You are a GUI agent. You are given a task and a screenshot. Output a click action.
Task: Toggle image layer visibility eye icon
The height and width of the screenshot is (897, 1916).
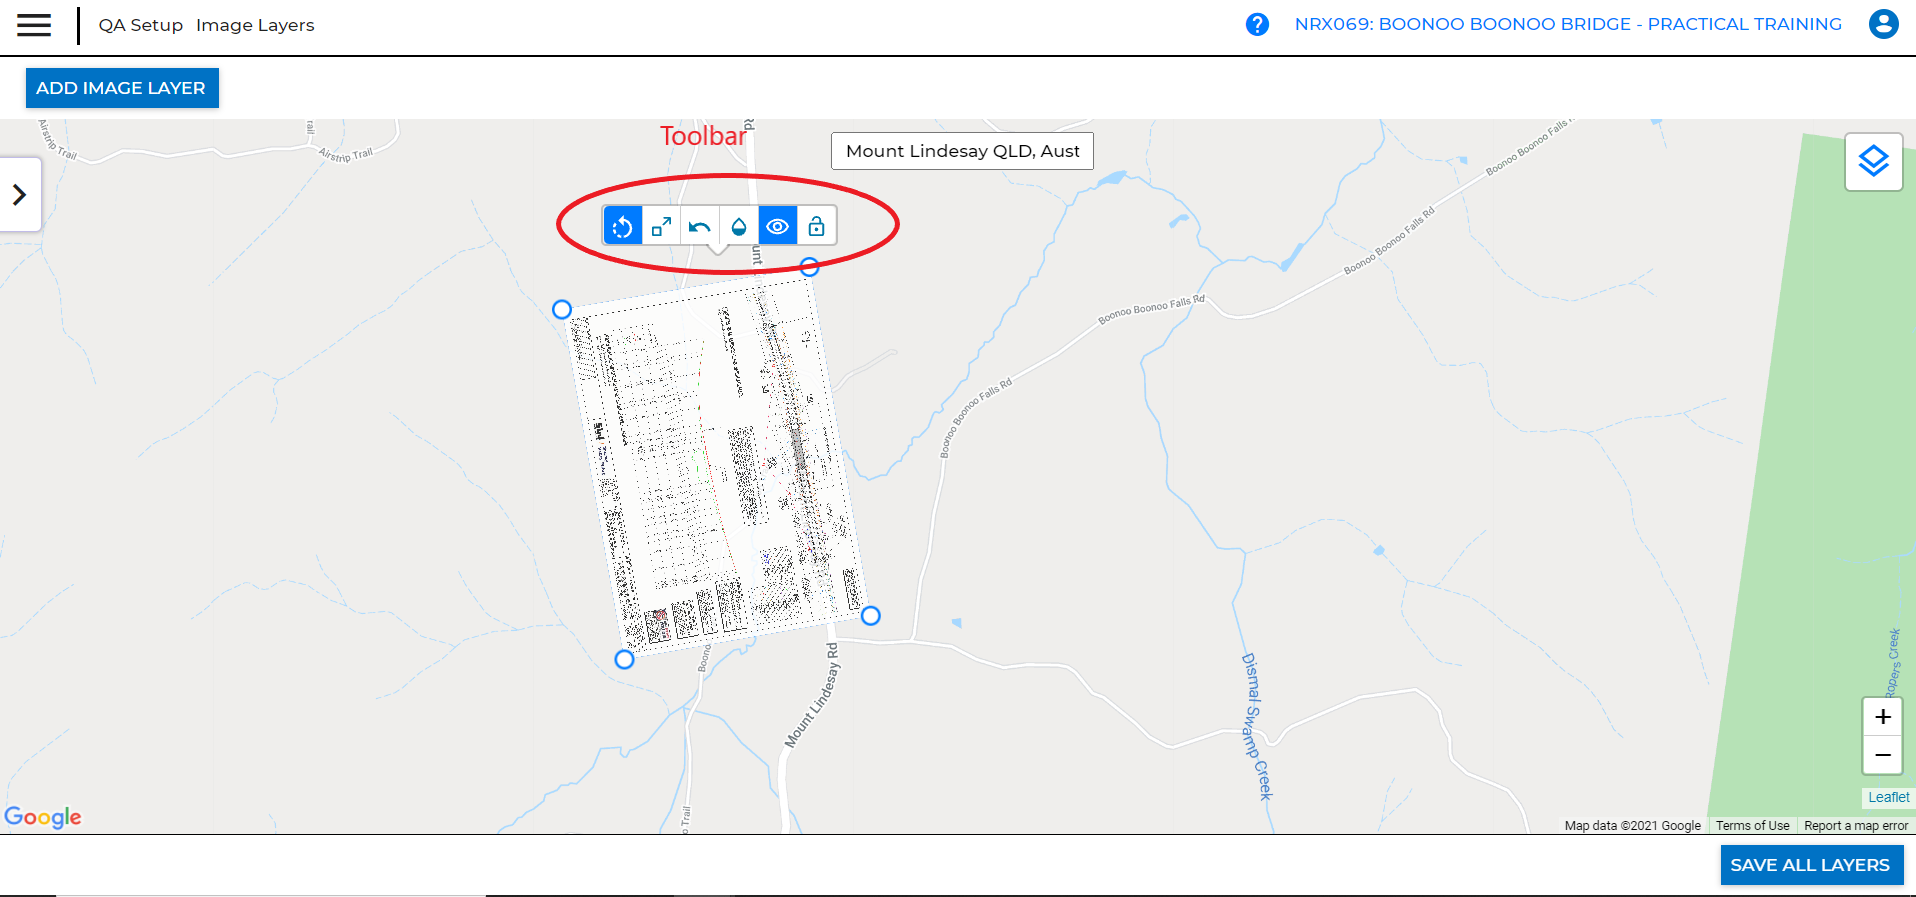[x=778, y=227]
